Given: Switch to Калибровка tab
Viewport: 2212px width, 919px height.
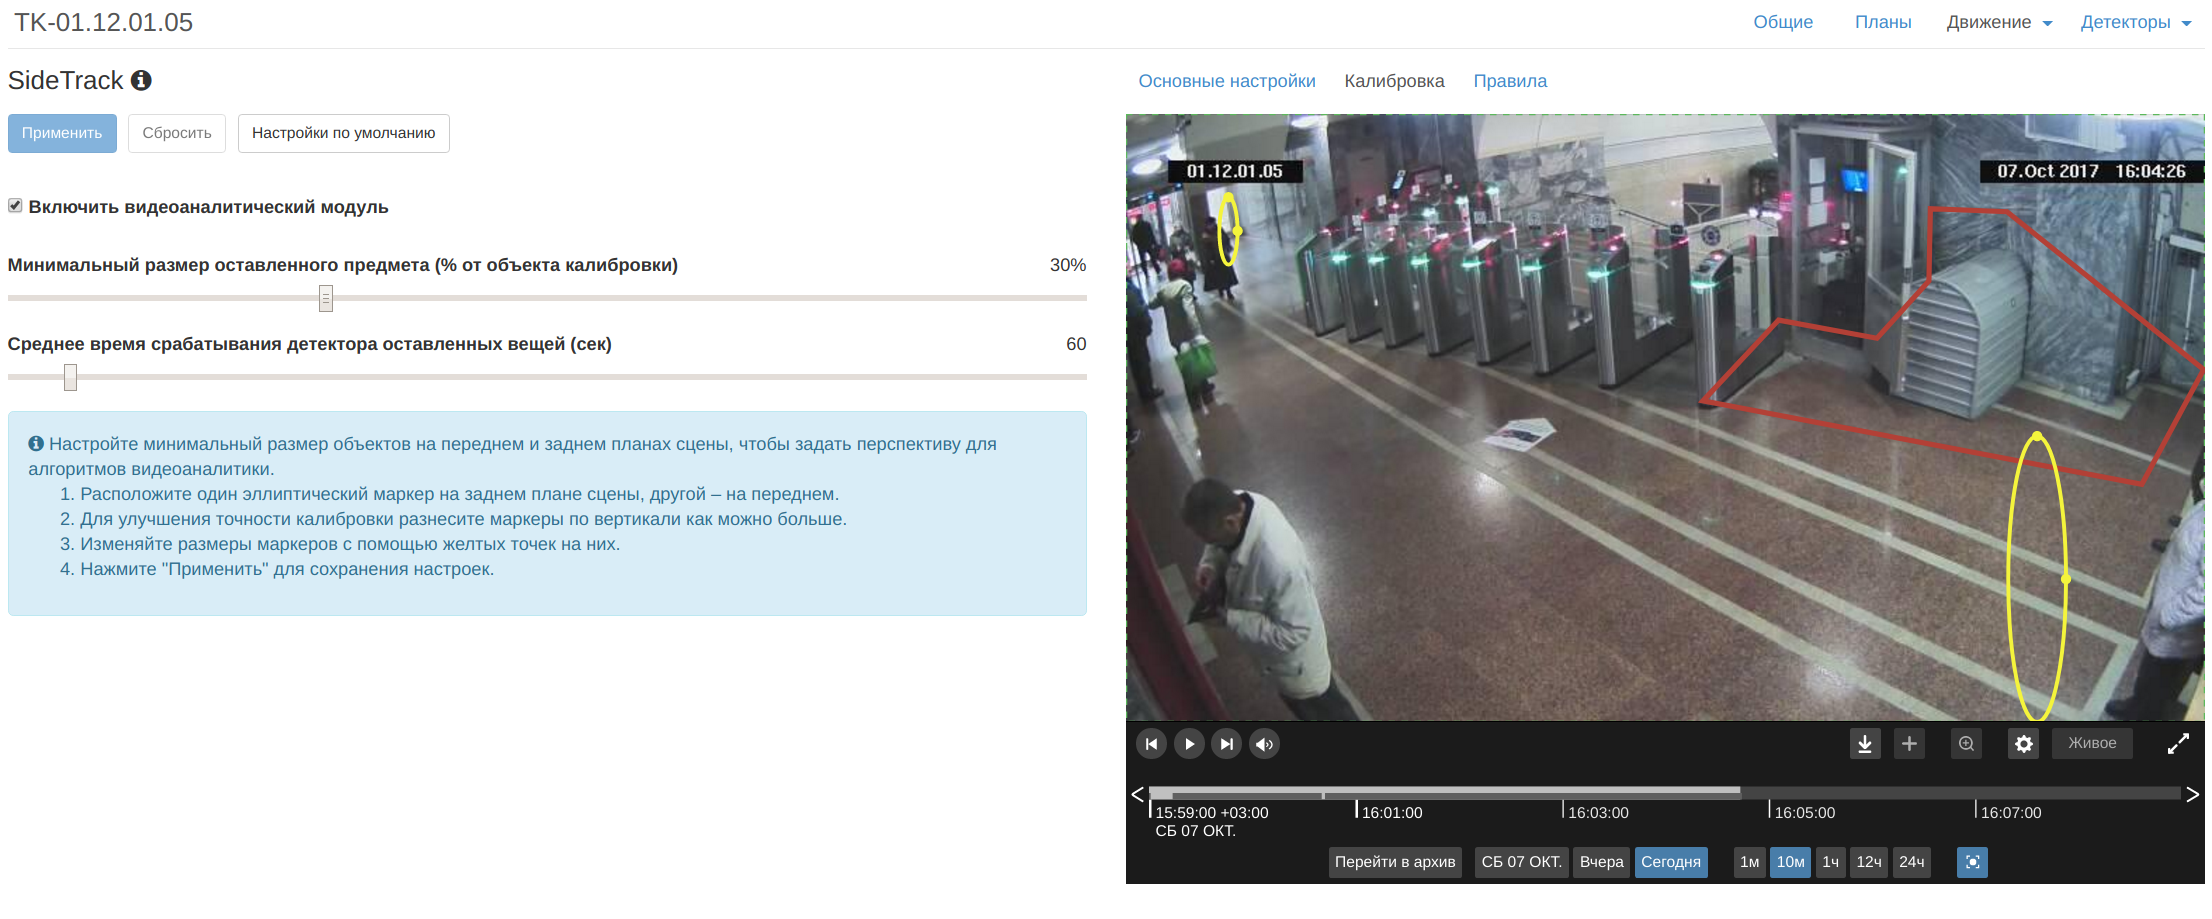Looking at the screenshot, I should coord(1394,81).
